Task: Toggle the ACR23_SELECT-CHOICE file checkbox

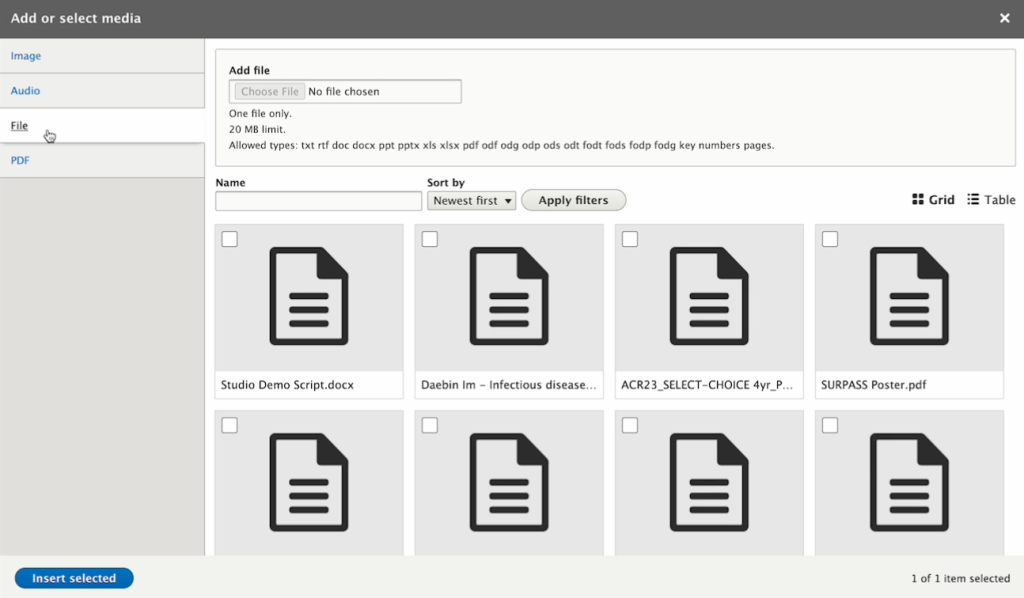Action: tap(630, 239)
